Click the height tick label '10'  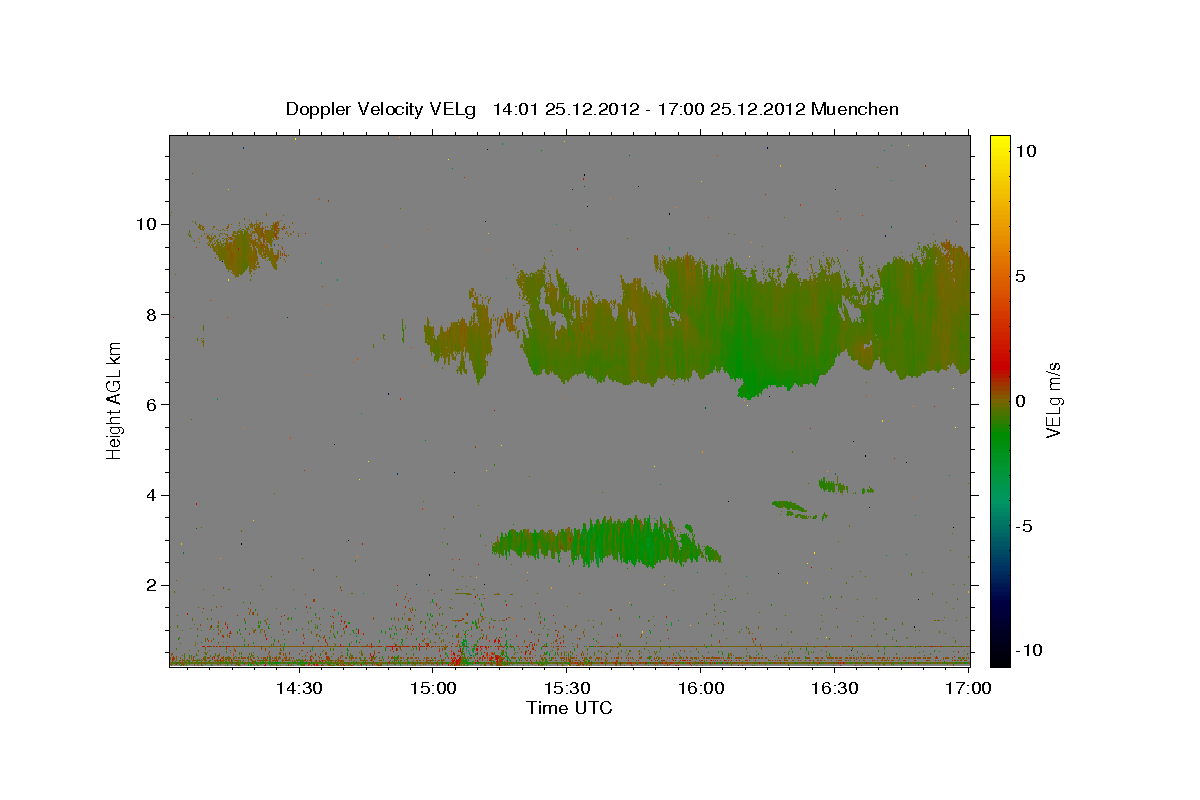coord(149,224)
